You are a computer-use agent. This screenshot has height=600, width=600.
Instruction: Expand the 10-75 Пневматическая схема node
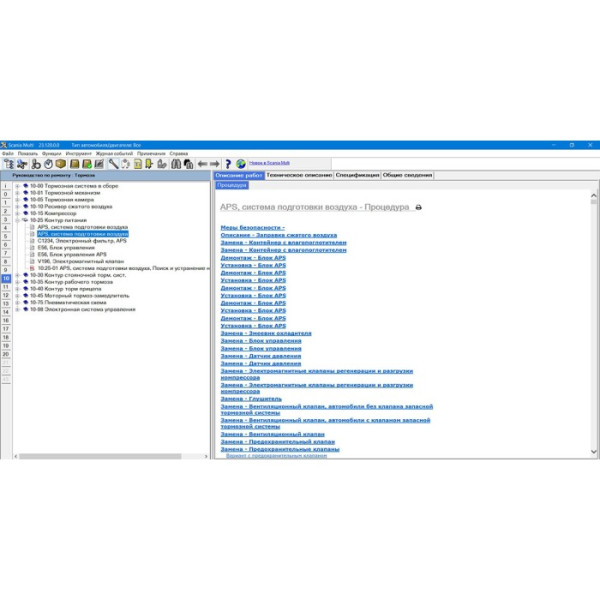(17, 302)
